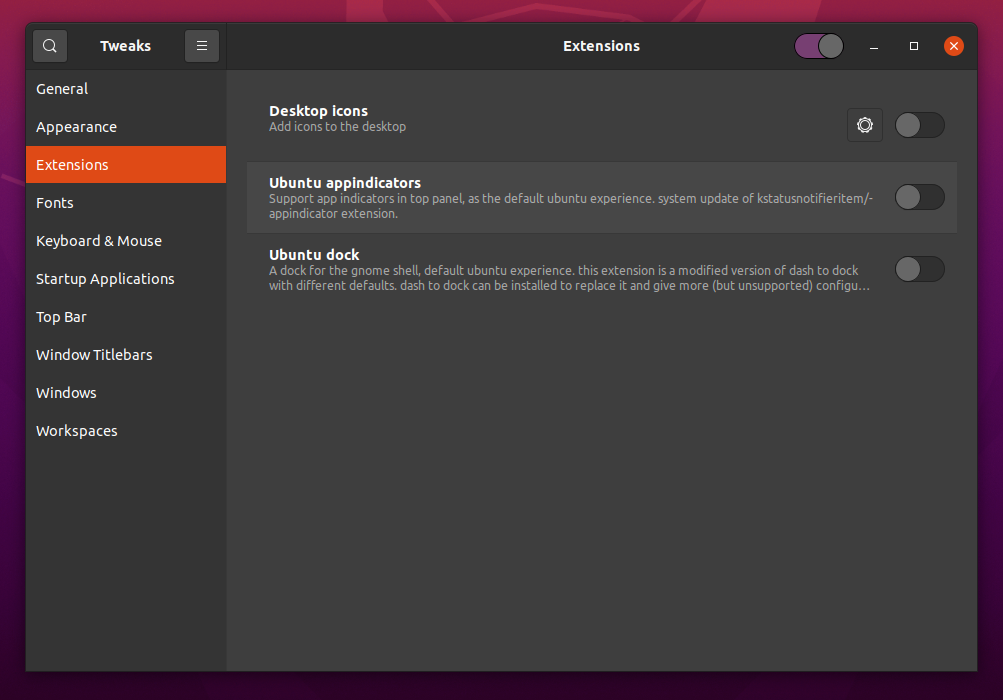The width and height of the screenshot is (1003, 700).
Task: Toggle the global Extensions switch in header
Action: click(819, 46)
